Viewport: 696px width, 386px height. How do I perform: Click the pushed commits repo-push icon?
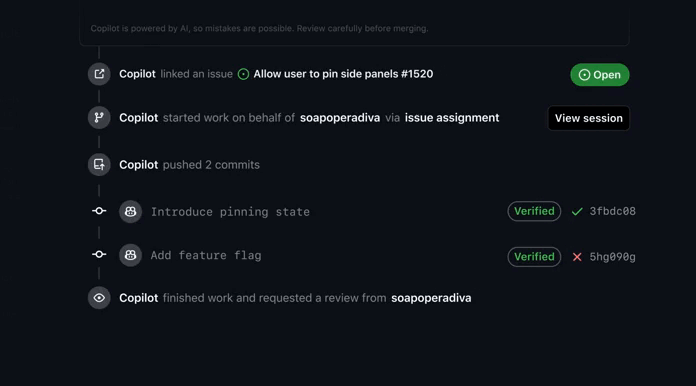coord(99,165)
